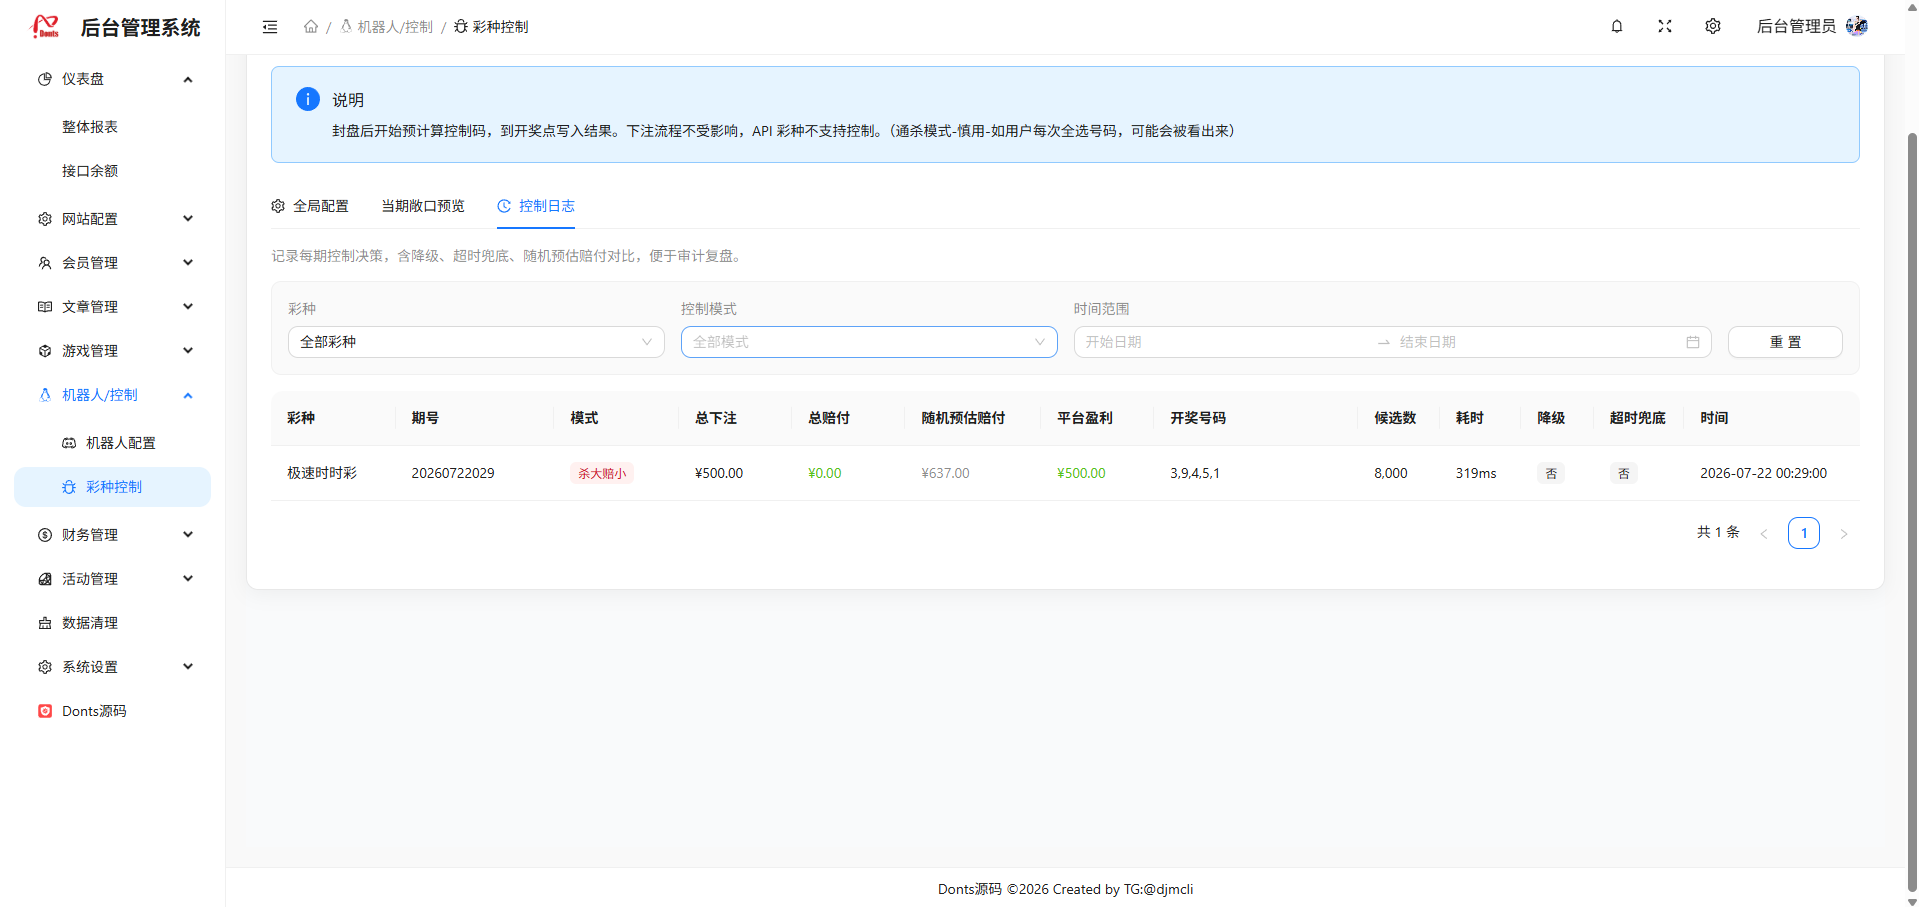
Task: Collapse the 仪表盘 menu chevron
Action: (188, 79)
